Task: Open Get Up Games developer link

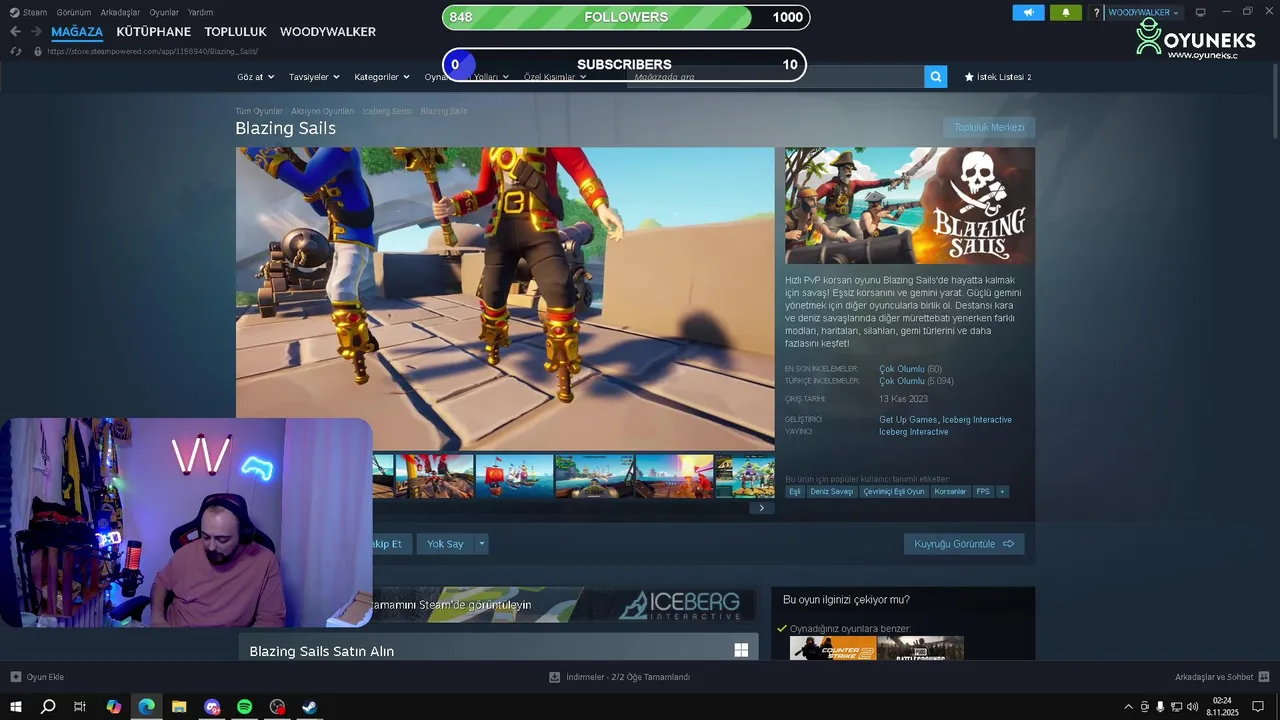Action: point(908,420)
